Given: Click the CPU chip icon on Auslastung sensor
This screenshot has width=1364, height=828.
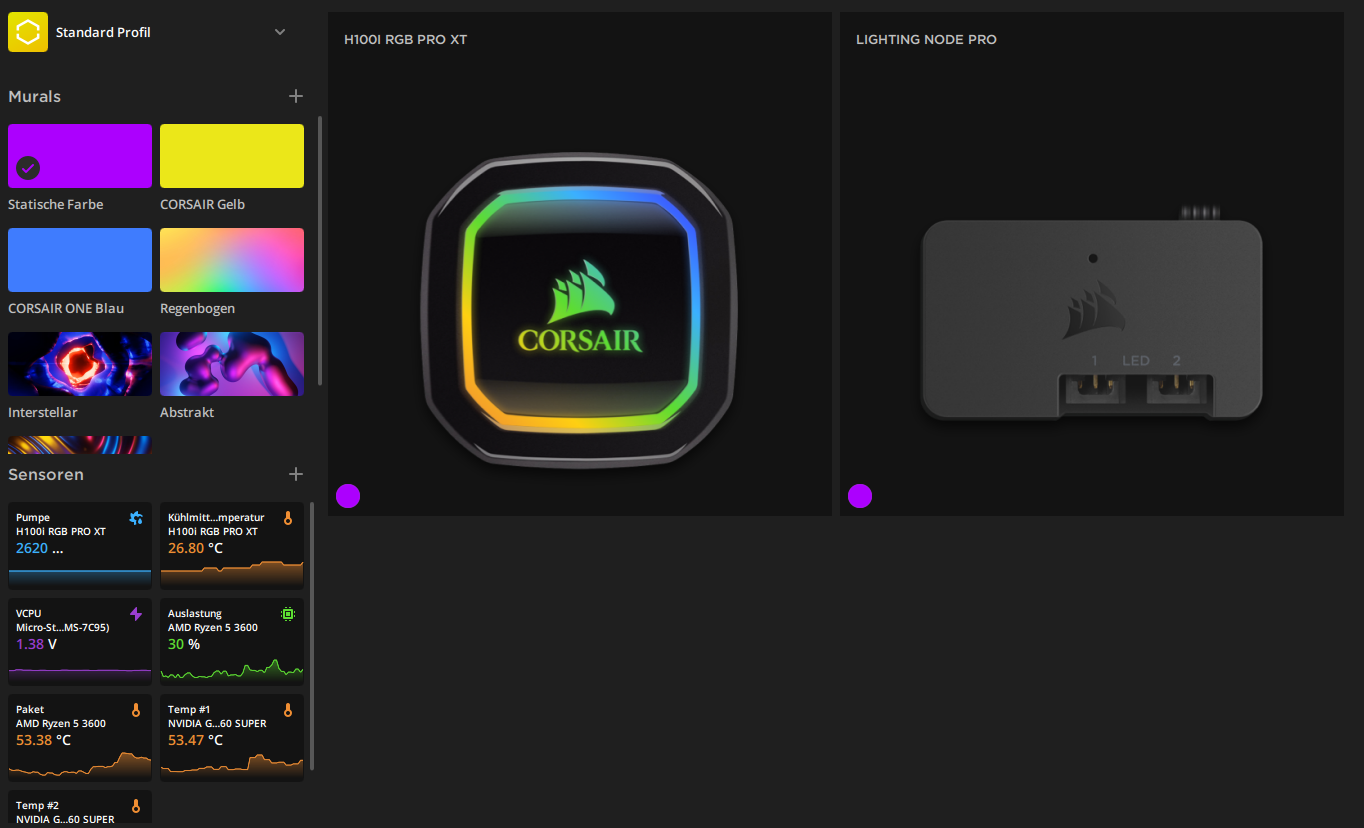Looking at the screenshot, I should [x=288, y=614].
